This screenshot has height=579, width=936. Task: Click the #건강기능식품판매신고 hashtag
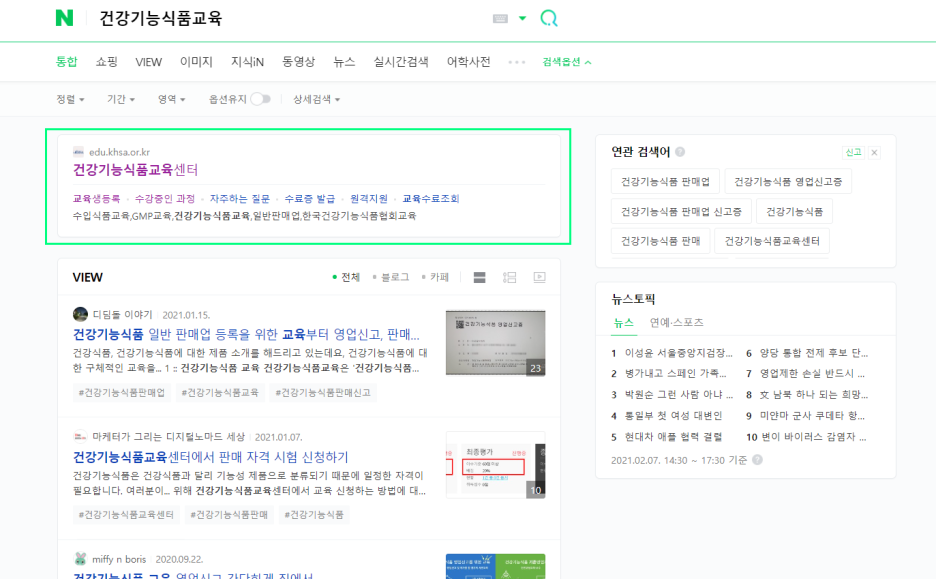tap(323, 393)
